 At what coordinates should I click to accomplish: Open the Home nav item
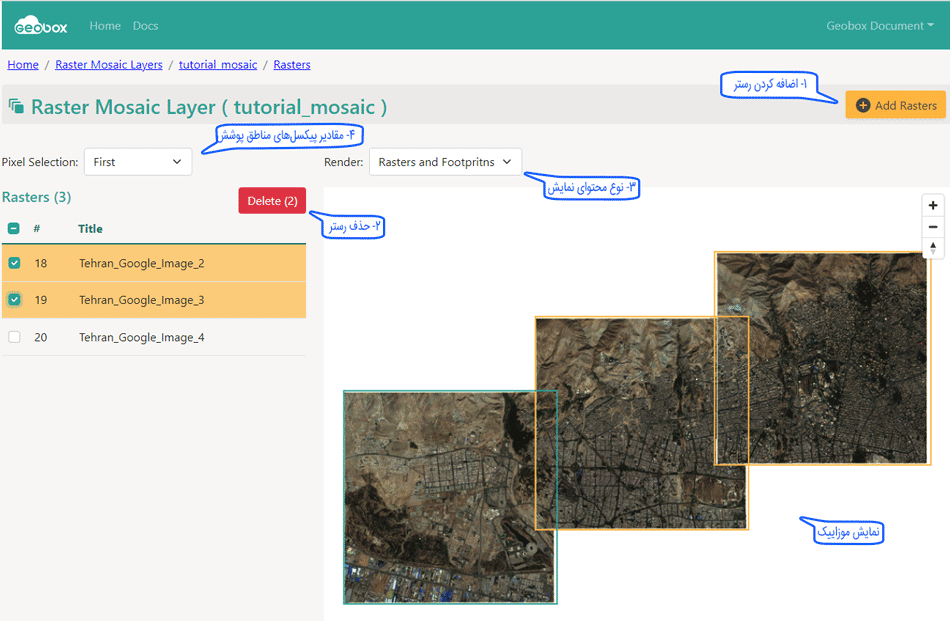pyautogui.click(x=105, y=26)
